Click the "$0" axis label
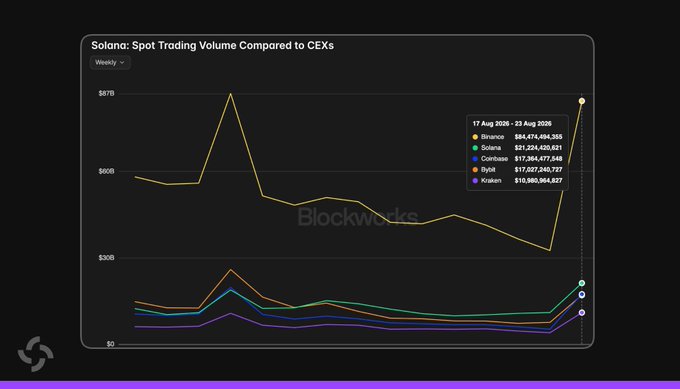Viewport: 680px width, 389px height. 111,344
